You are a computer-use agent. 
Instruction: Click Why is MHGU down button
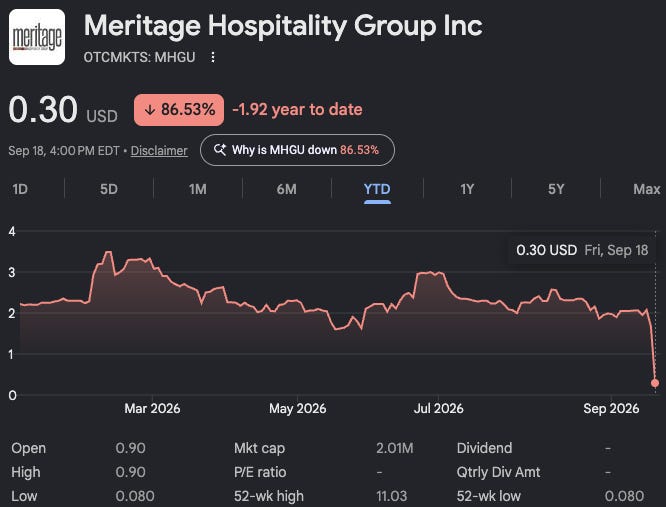[297, 150]
